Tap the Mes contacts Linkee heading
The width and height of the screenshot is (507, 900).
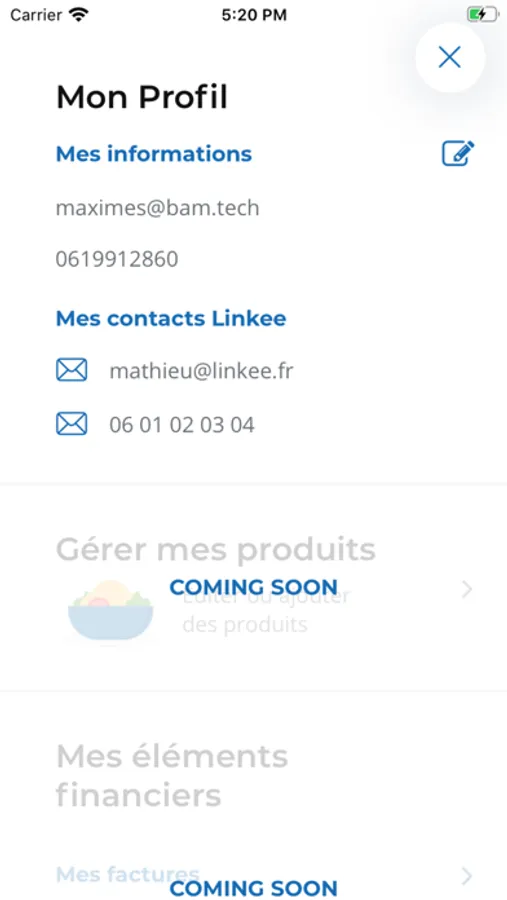(171, 318)
